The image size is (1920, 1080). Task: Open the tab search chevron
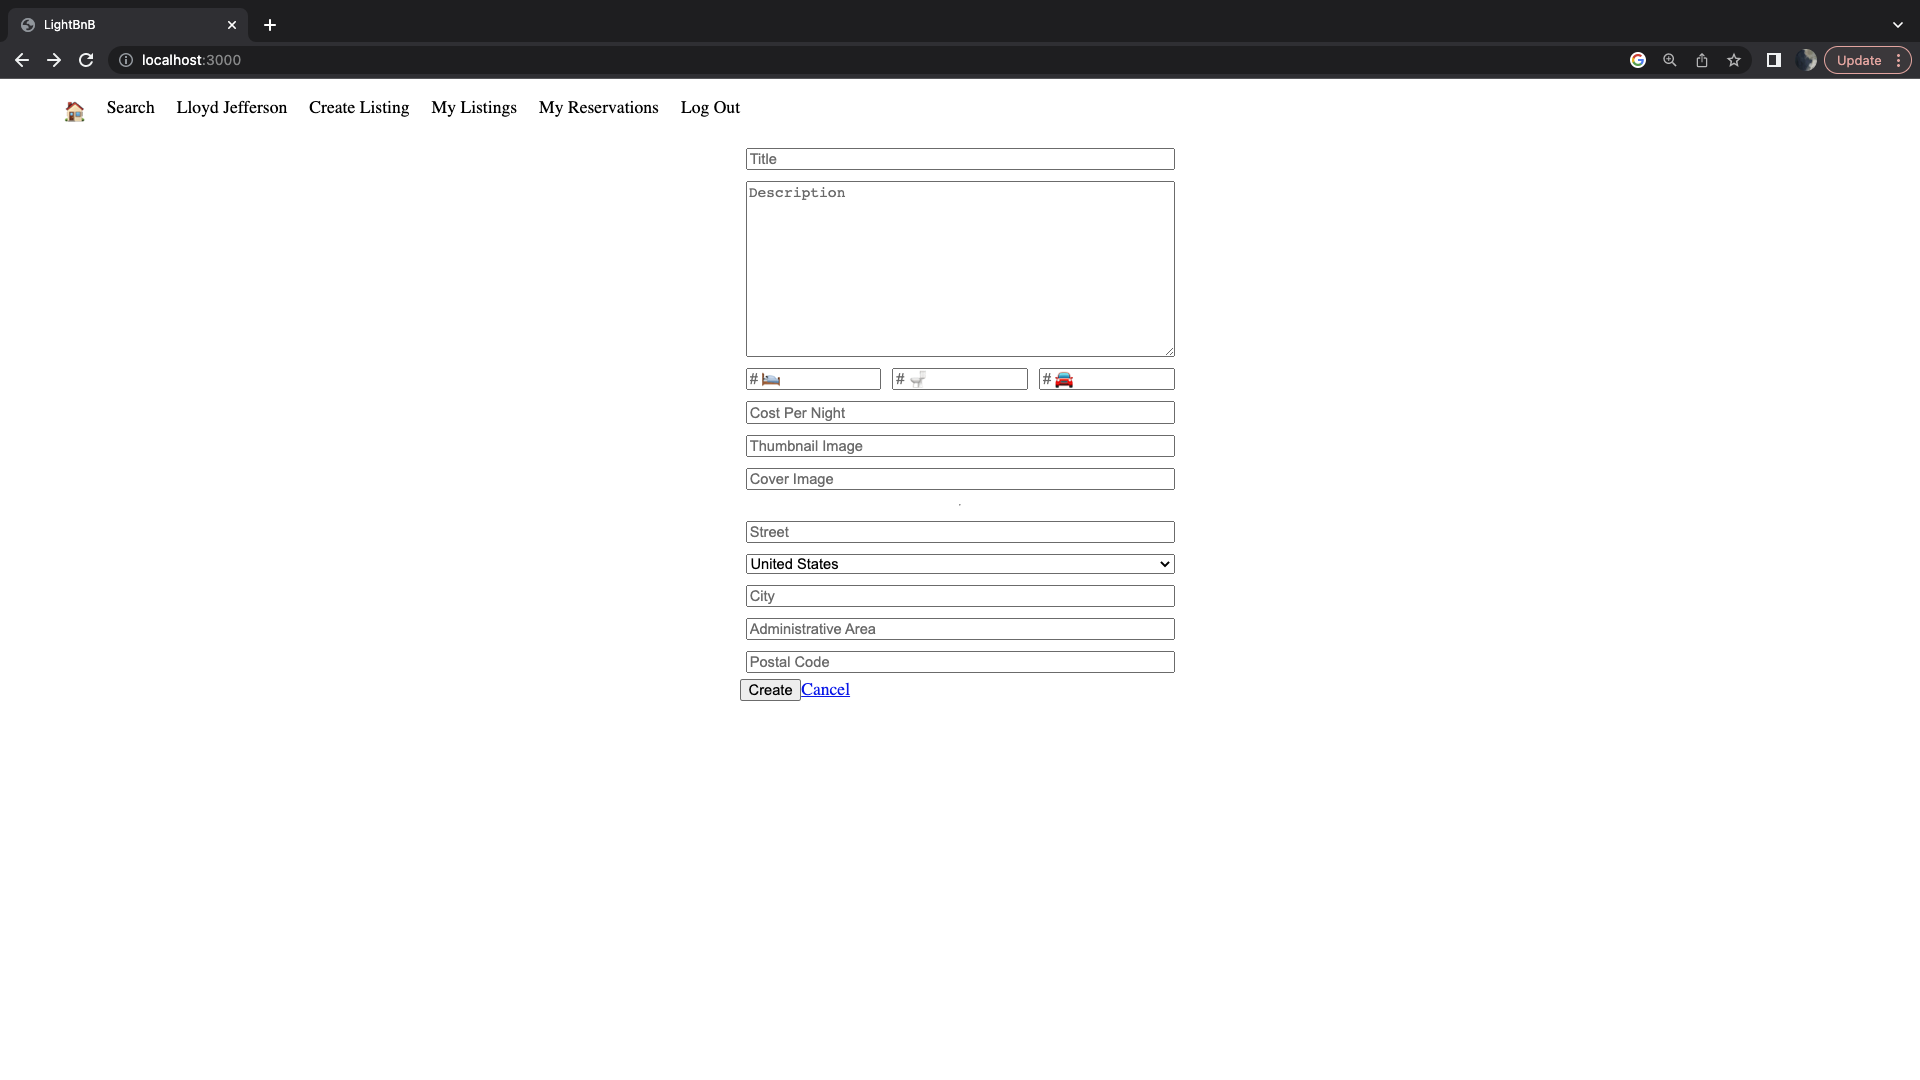1897,24
